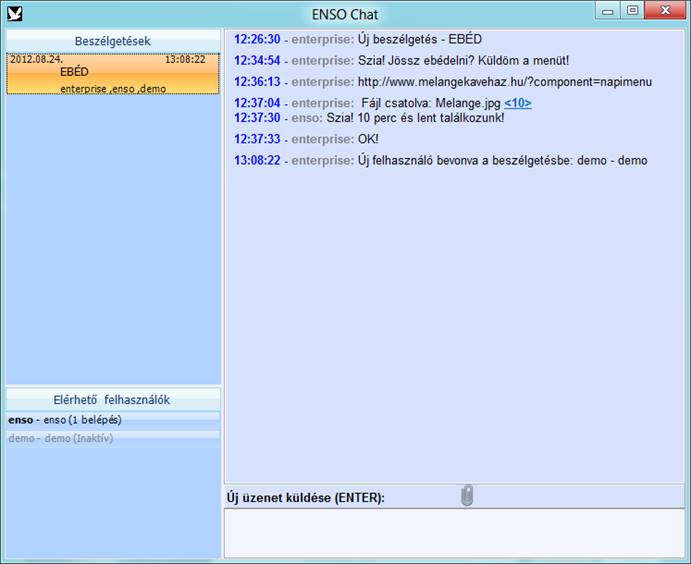Select user enso (1 belépés)
Screen dimensions: 691x564
pyautogui.click(x=113, y=420)
